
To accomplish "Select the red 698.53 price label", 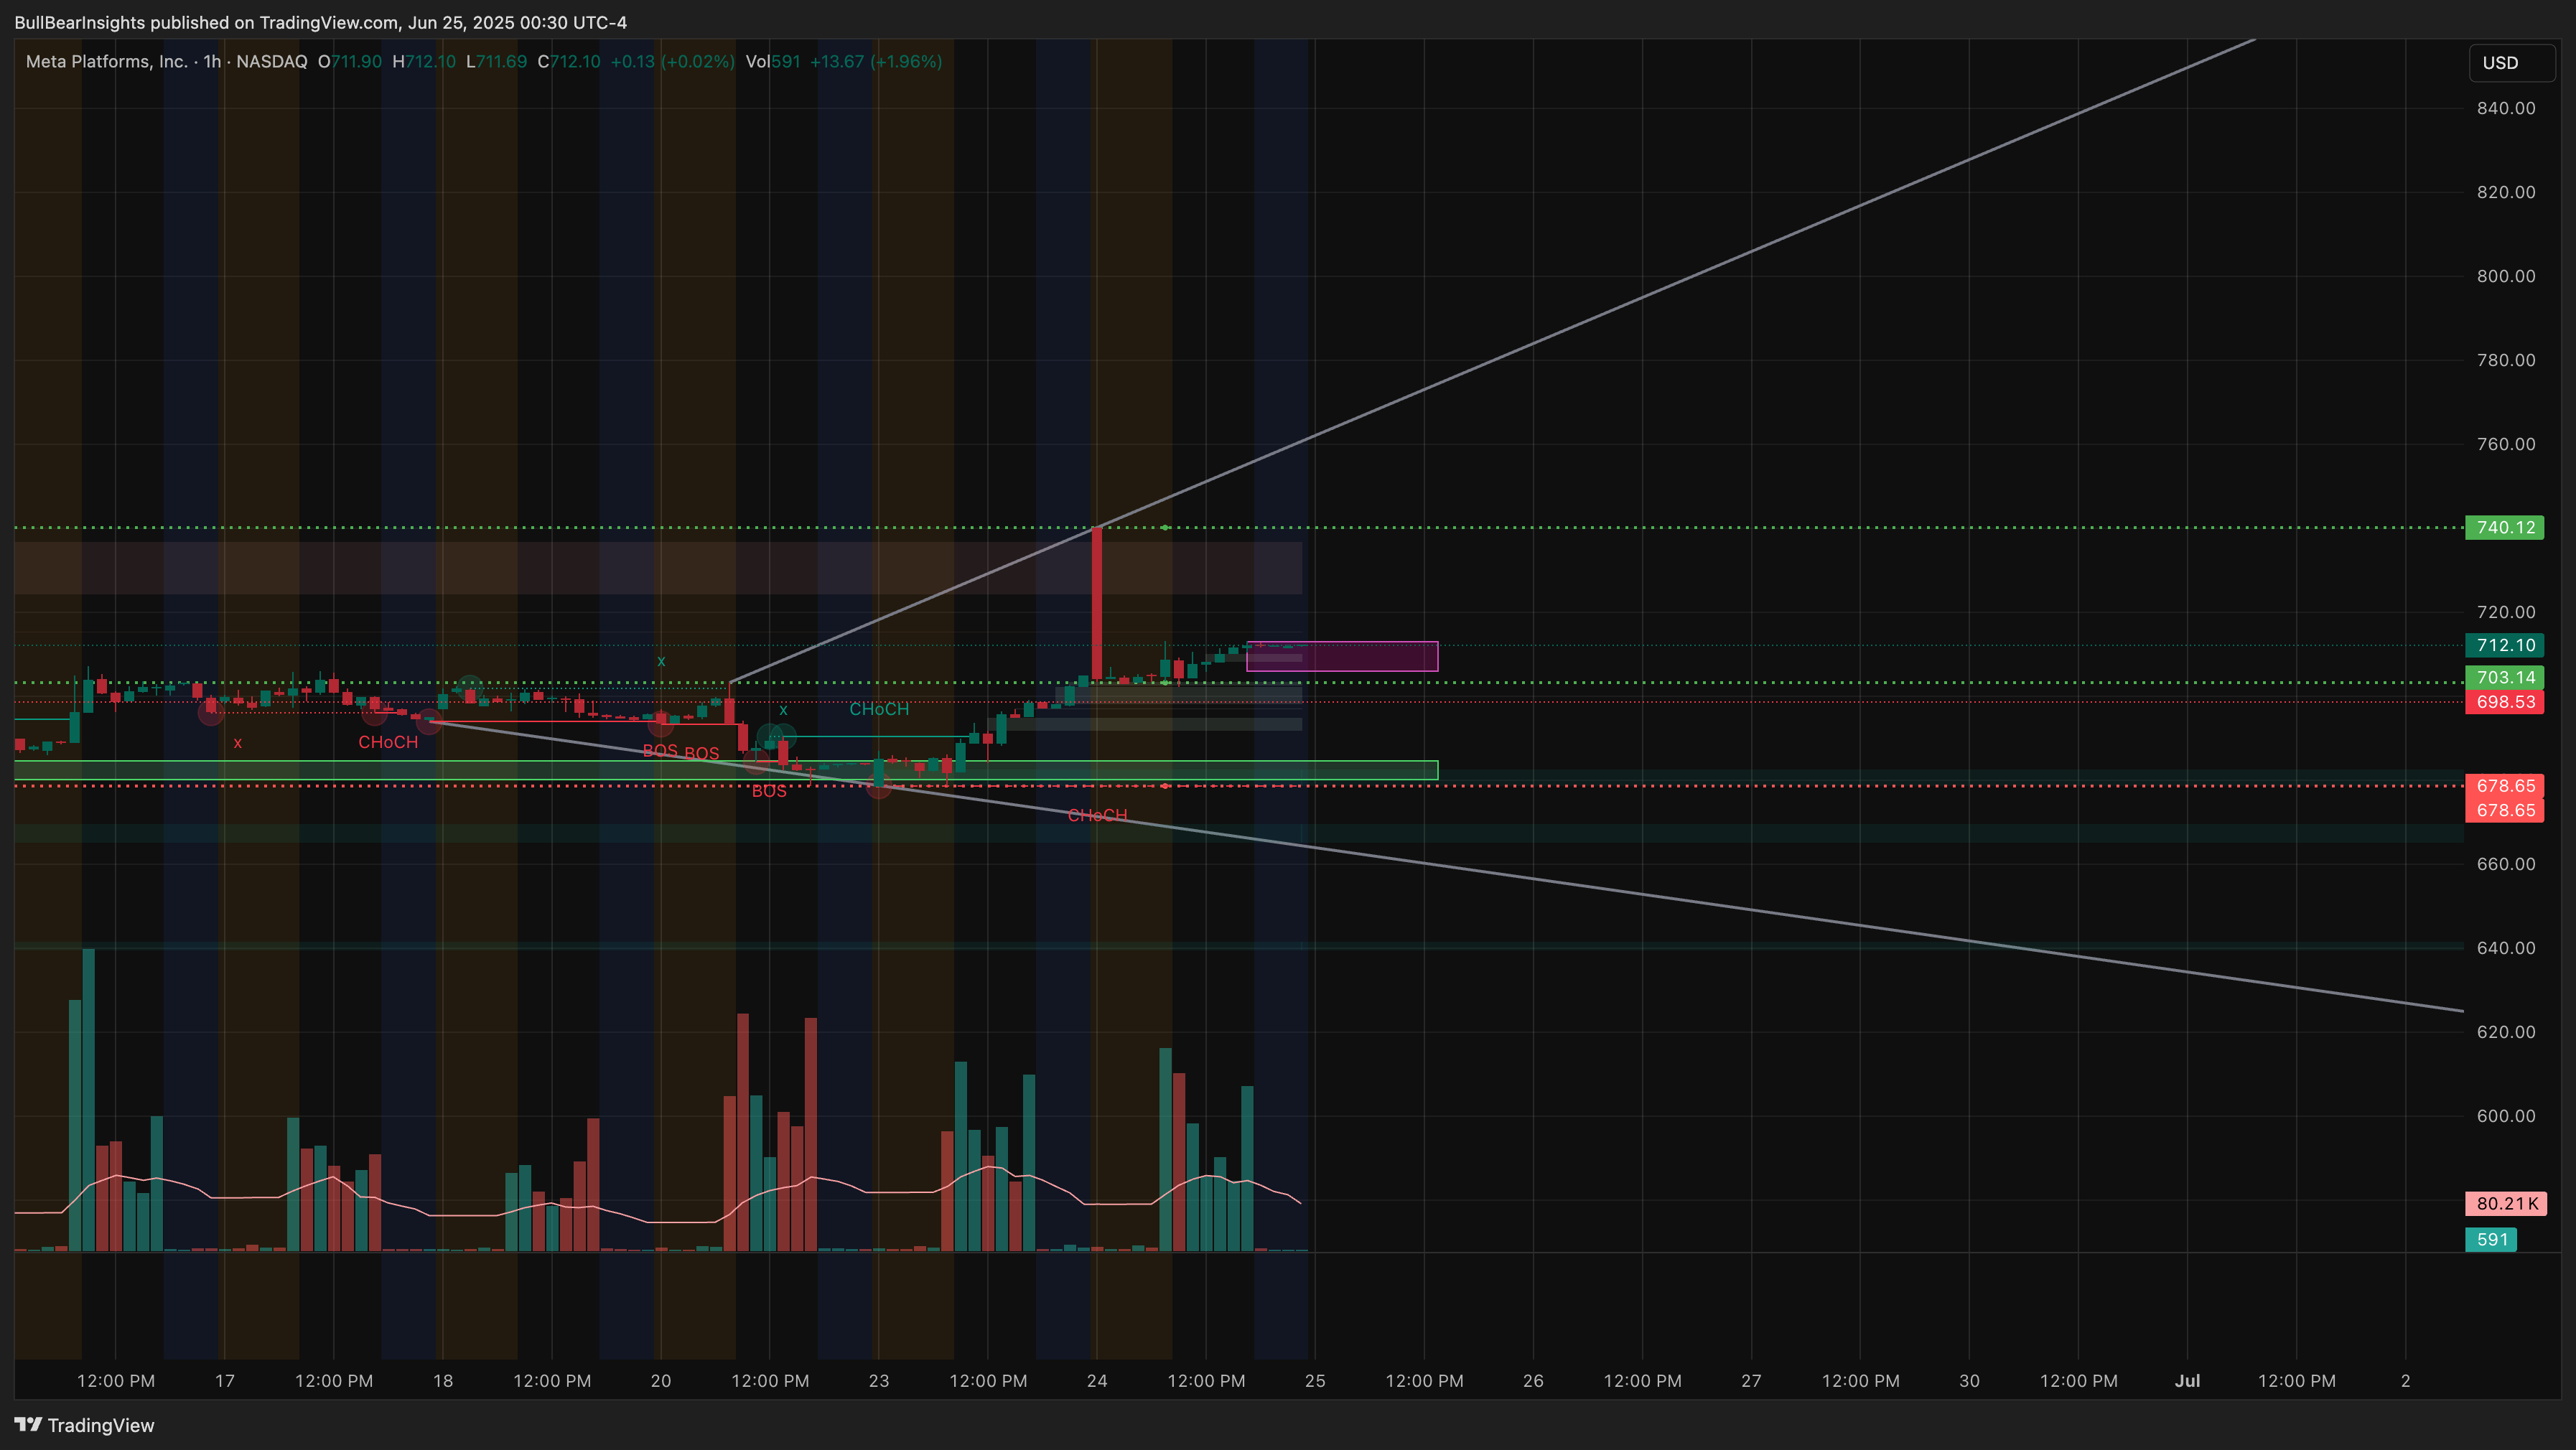I will coord(2505,702).
